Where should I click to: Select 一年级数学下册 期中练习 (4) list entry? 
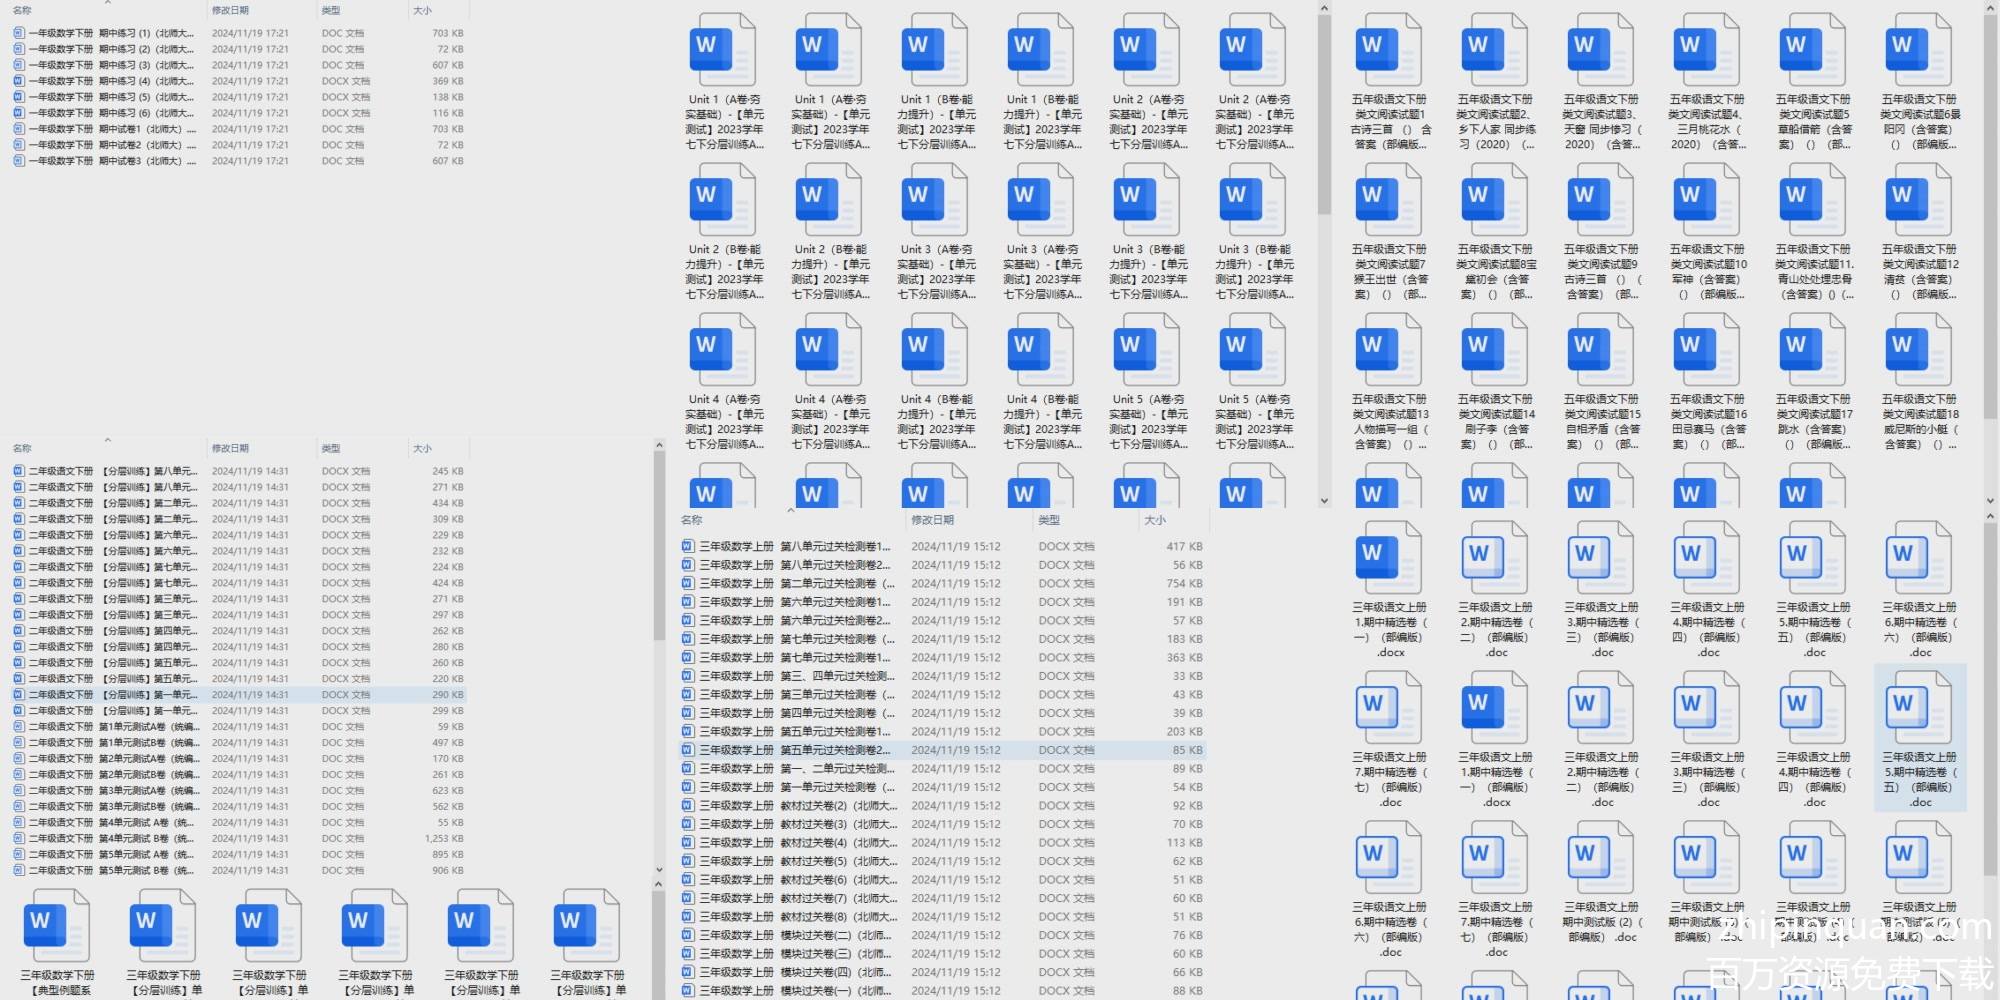pos(110,81)
